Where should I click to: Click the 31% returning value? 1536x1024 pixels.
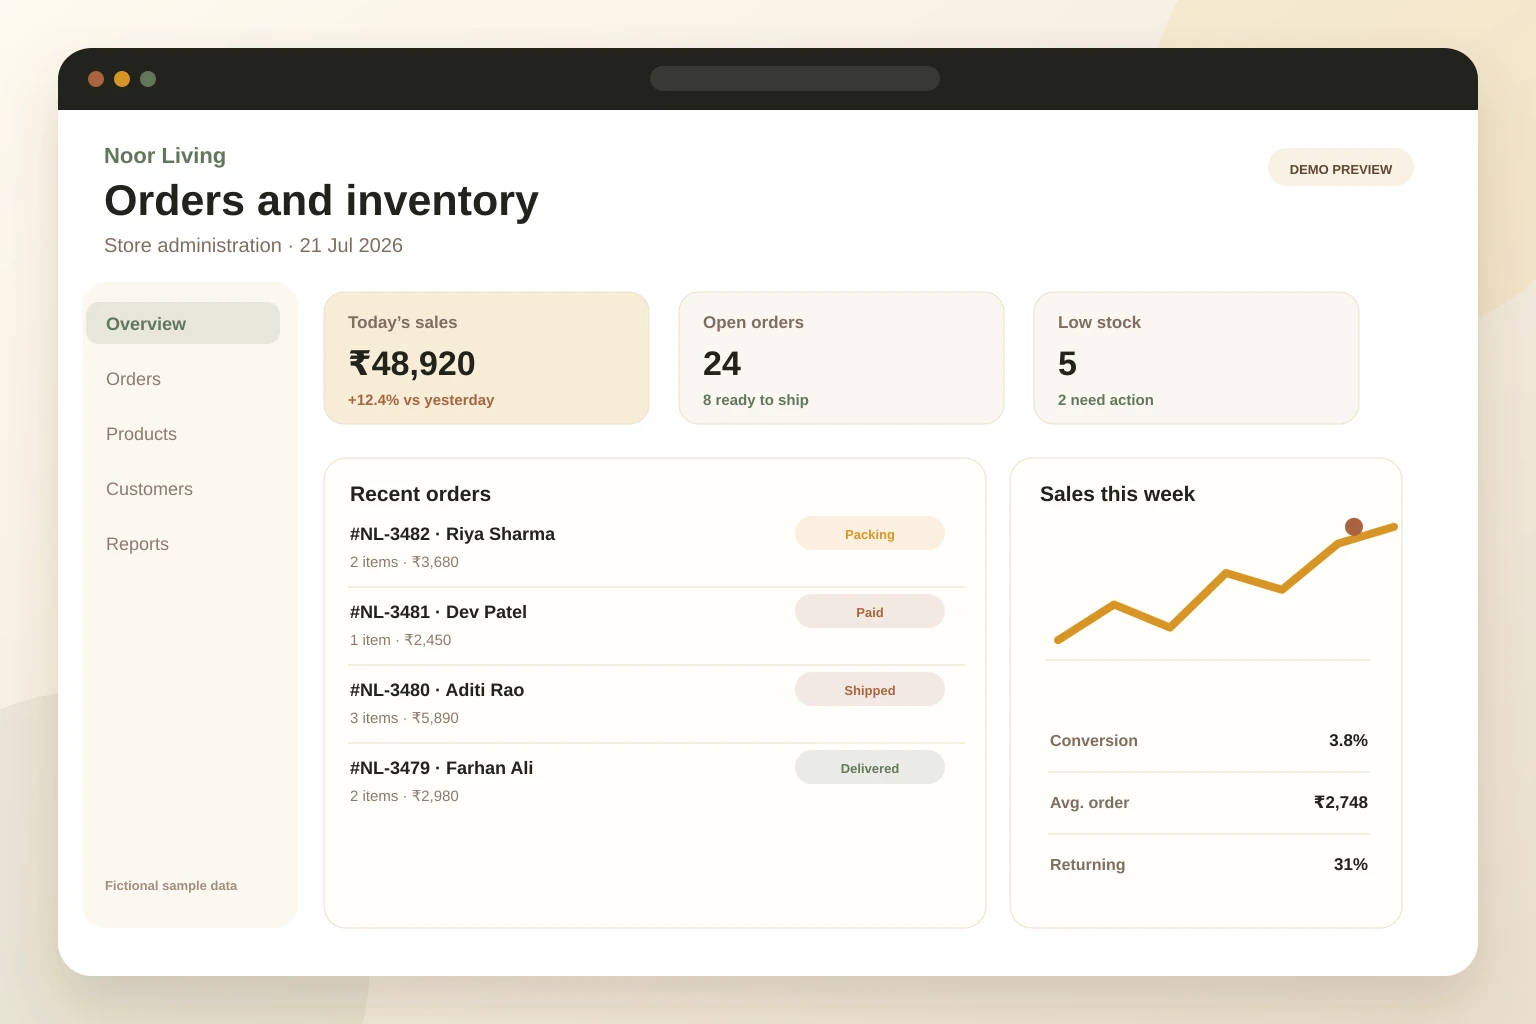(x=1351, y=865)
